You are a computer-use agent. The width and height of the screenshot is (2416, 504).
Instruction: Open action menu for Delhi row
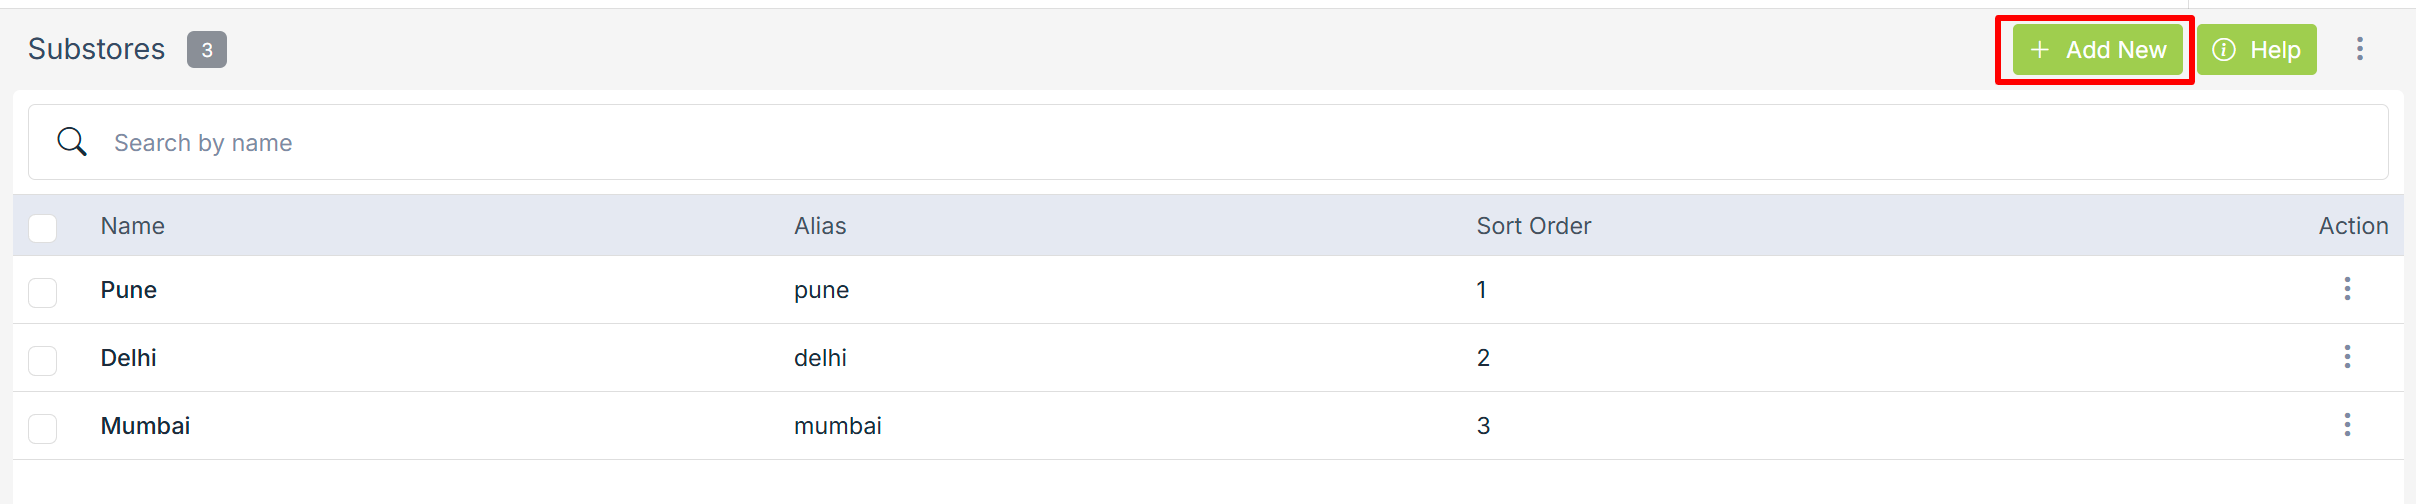(2347, 357)
